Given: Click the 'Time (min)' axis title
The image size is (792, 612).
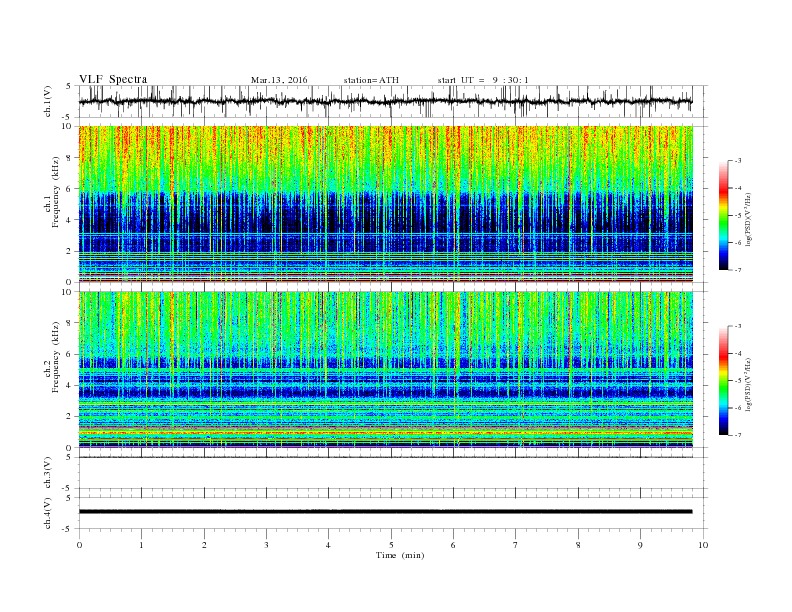Looking at the screenshot, I should coord(400,555).
